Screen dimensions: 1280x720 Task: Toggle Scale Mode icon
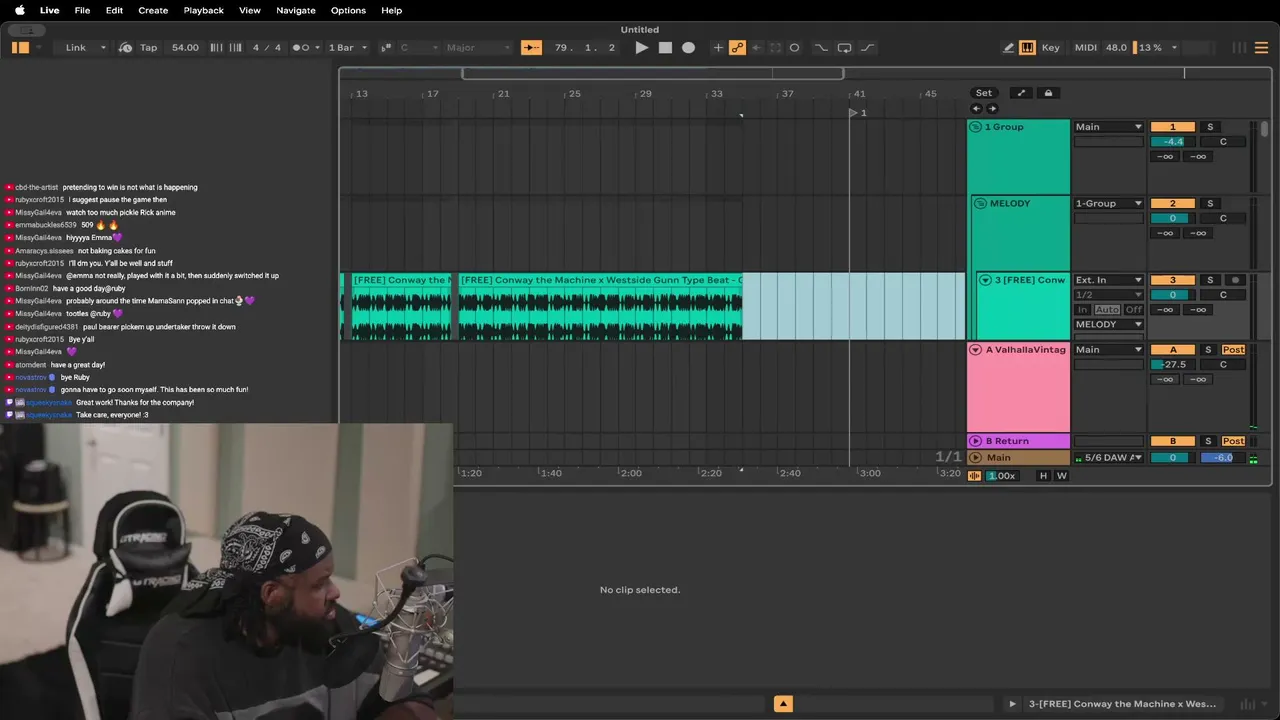click(x=386, y=47)
